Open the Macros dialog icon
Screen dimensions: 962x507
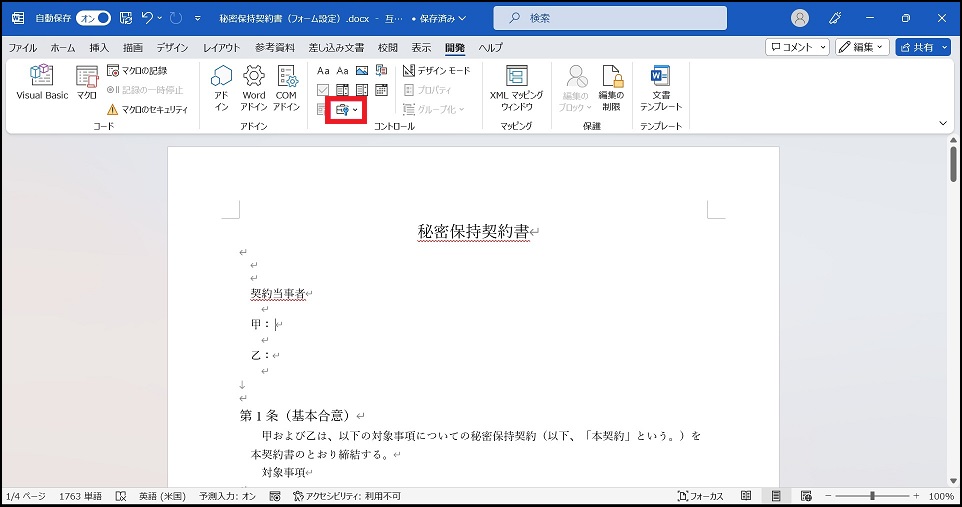[x=87, y=82]
